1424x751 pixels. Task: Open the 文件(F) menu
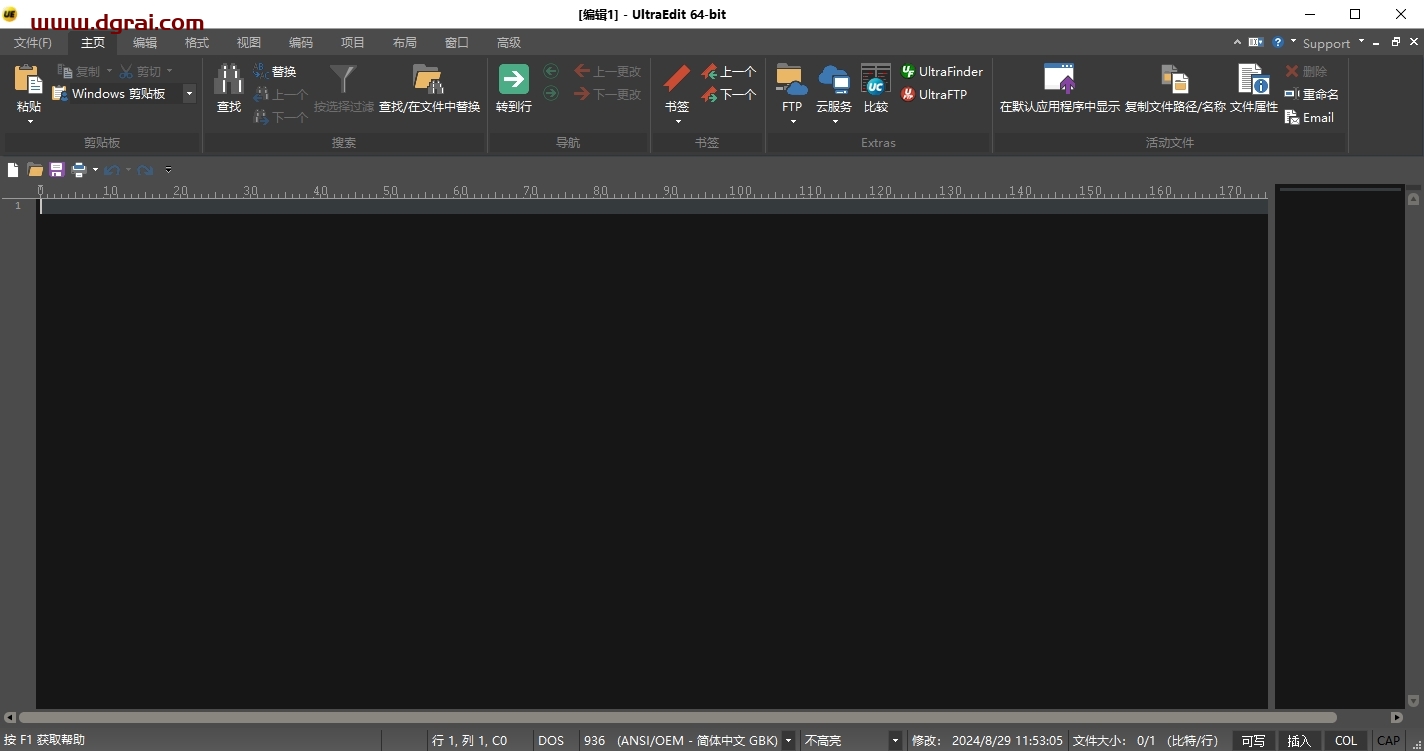[x=33, y=43]
